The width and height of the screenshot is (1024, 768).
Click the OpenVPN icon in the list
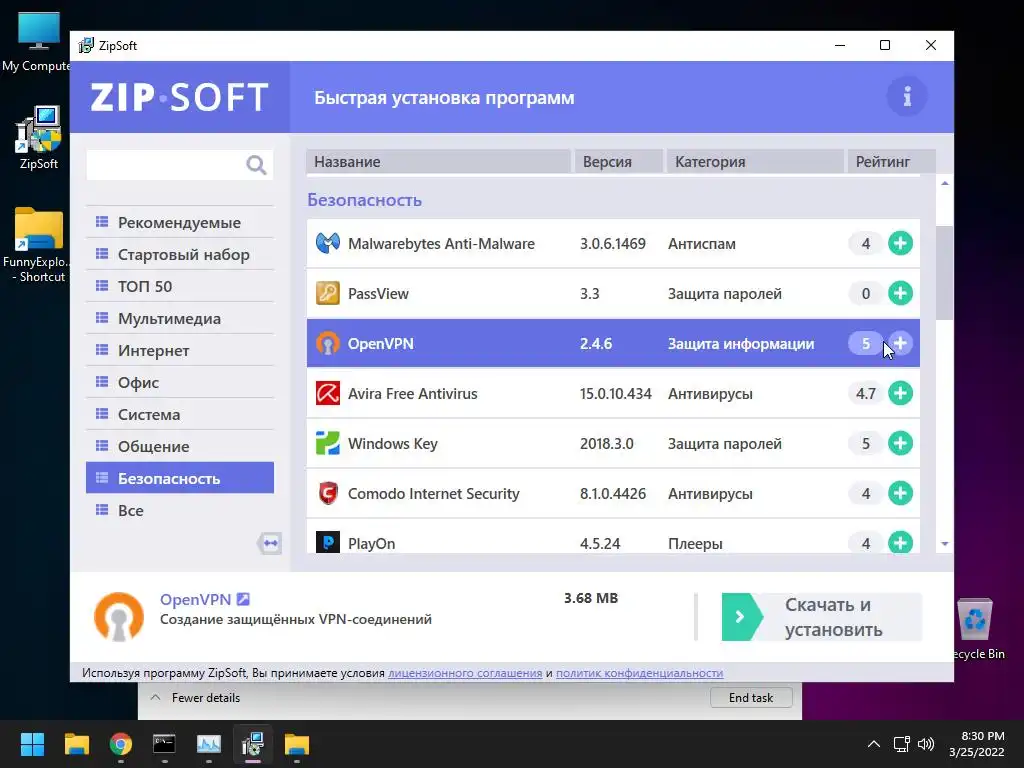[328, 343]
